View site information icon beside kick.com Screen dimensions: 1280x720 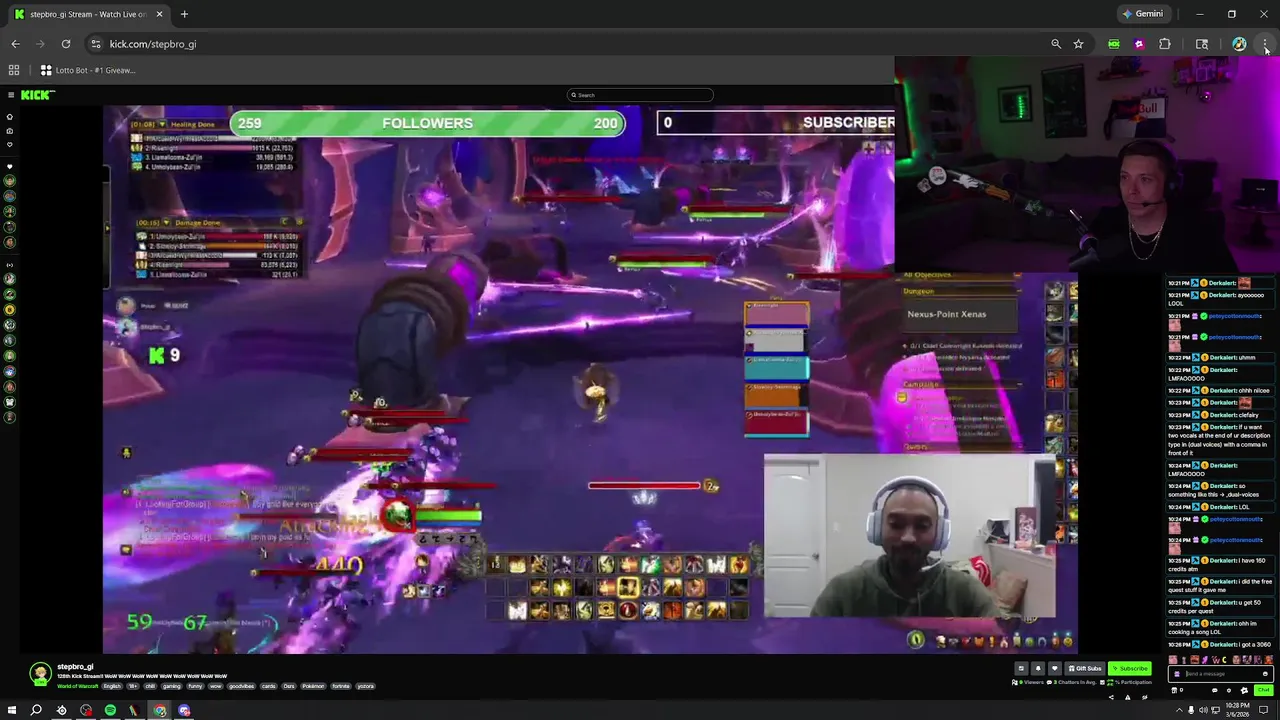coord(95,44)
